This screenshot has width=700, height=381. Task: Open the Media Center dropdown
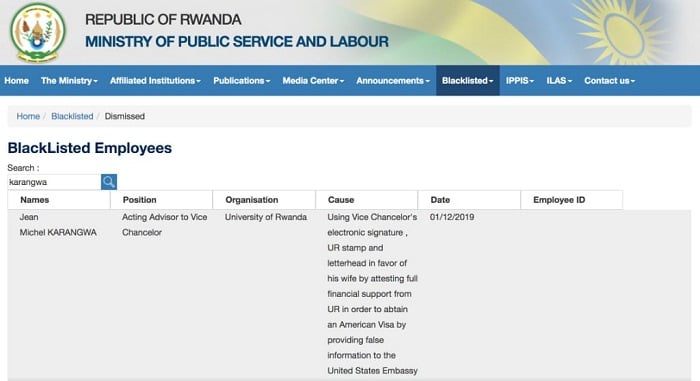click(x=313, y=81)
